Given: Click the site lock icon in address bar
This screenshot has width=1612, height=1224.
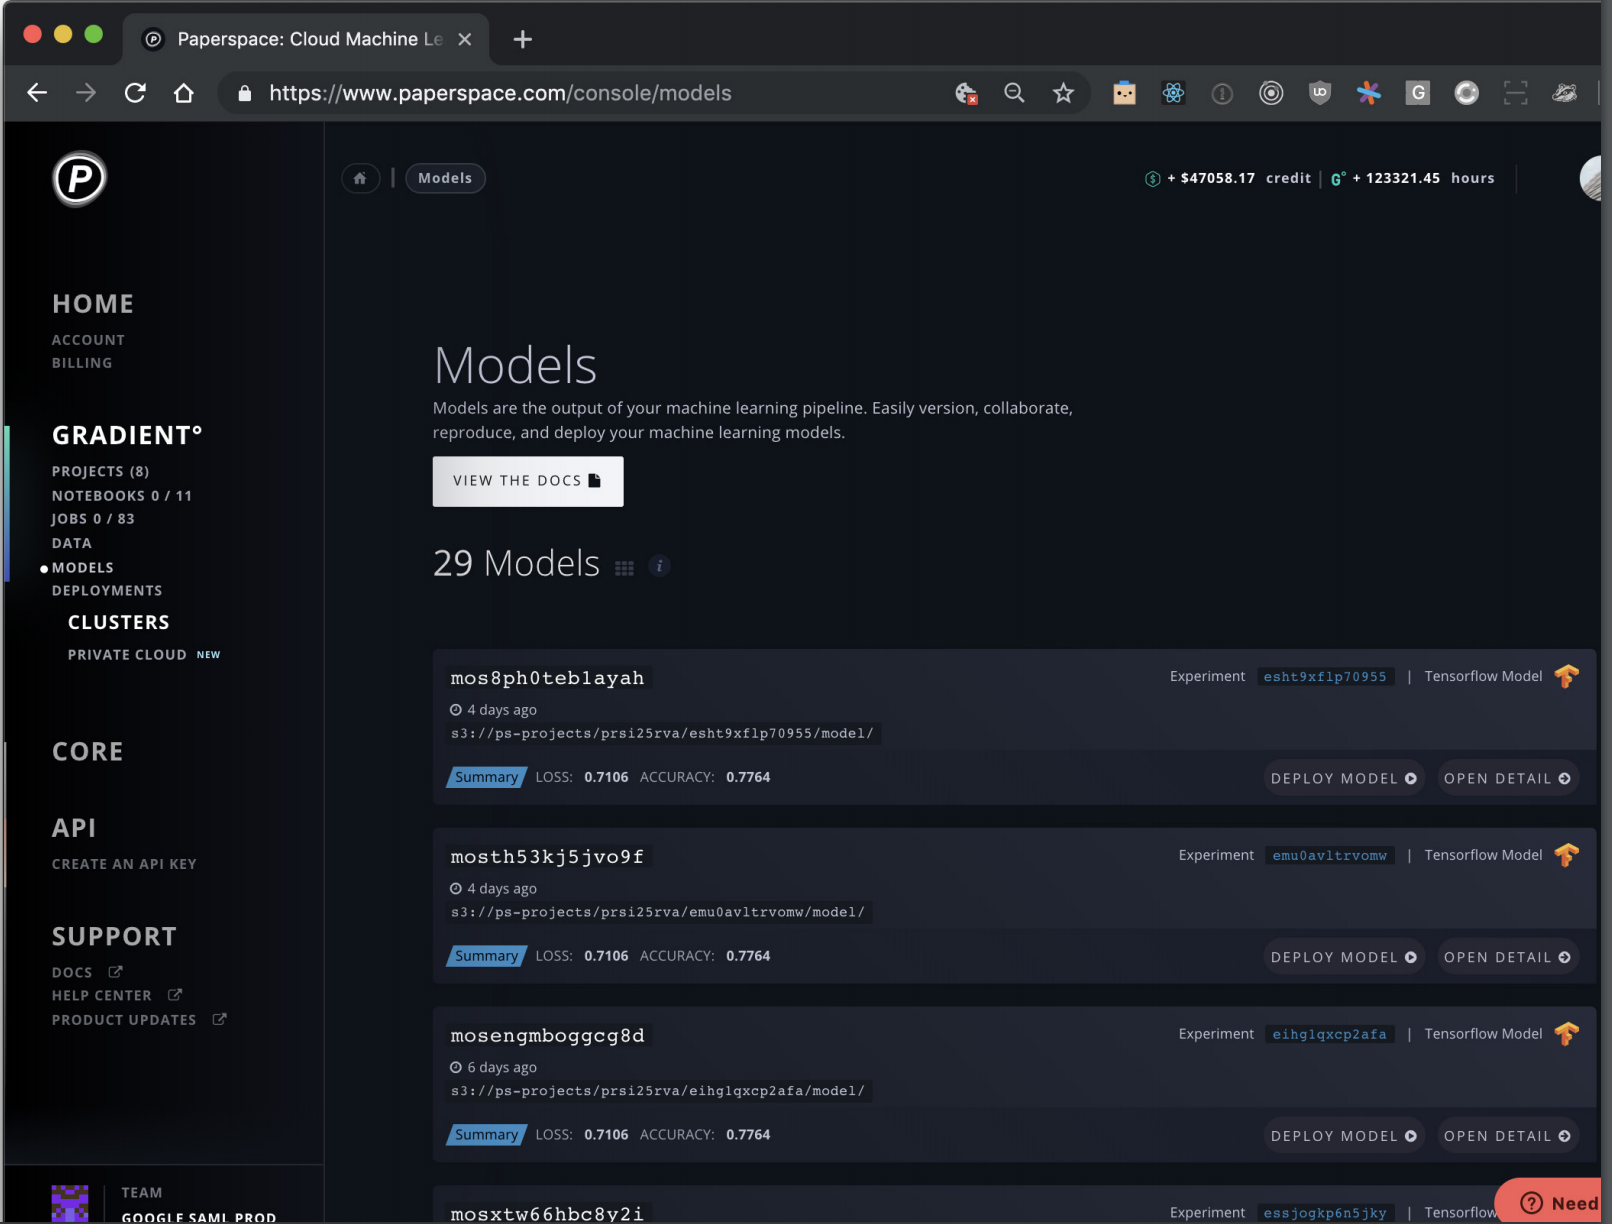Looking at the screenshot, I should tap(244, 93).
